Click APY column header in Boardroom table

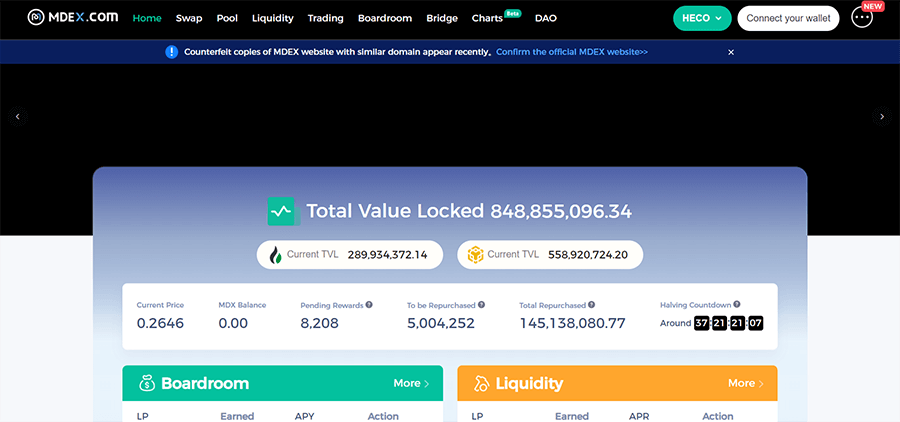click(304, 416)
